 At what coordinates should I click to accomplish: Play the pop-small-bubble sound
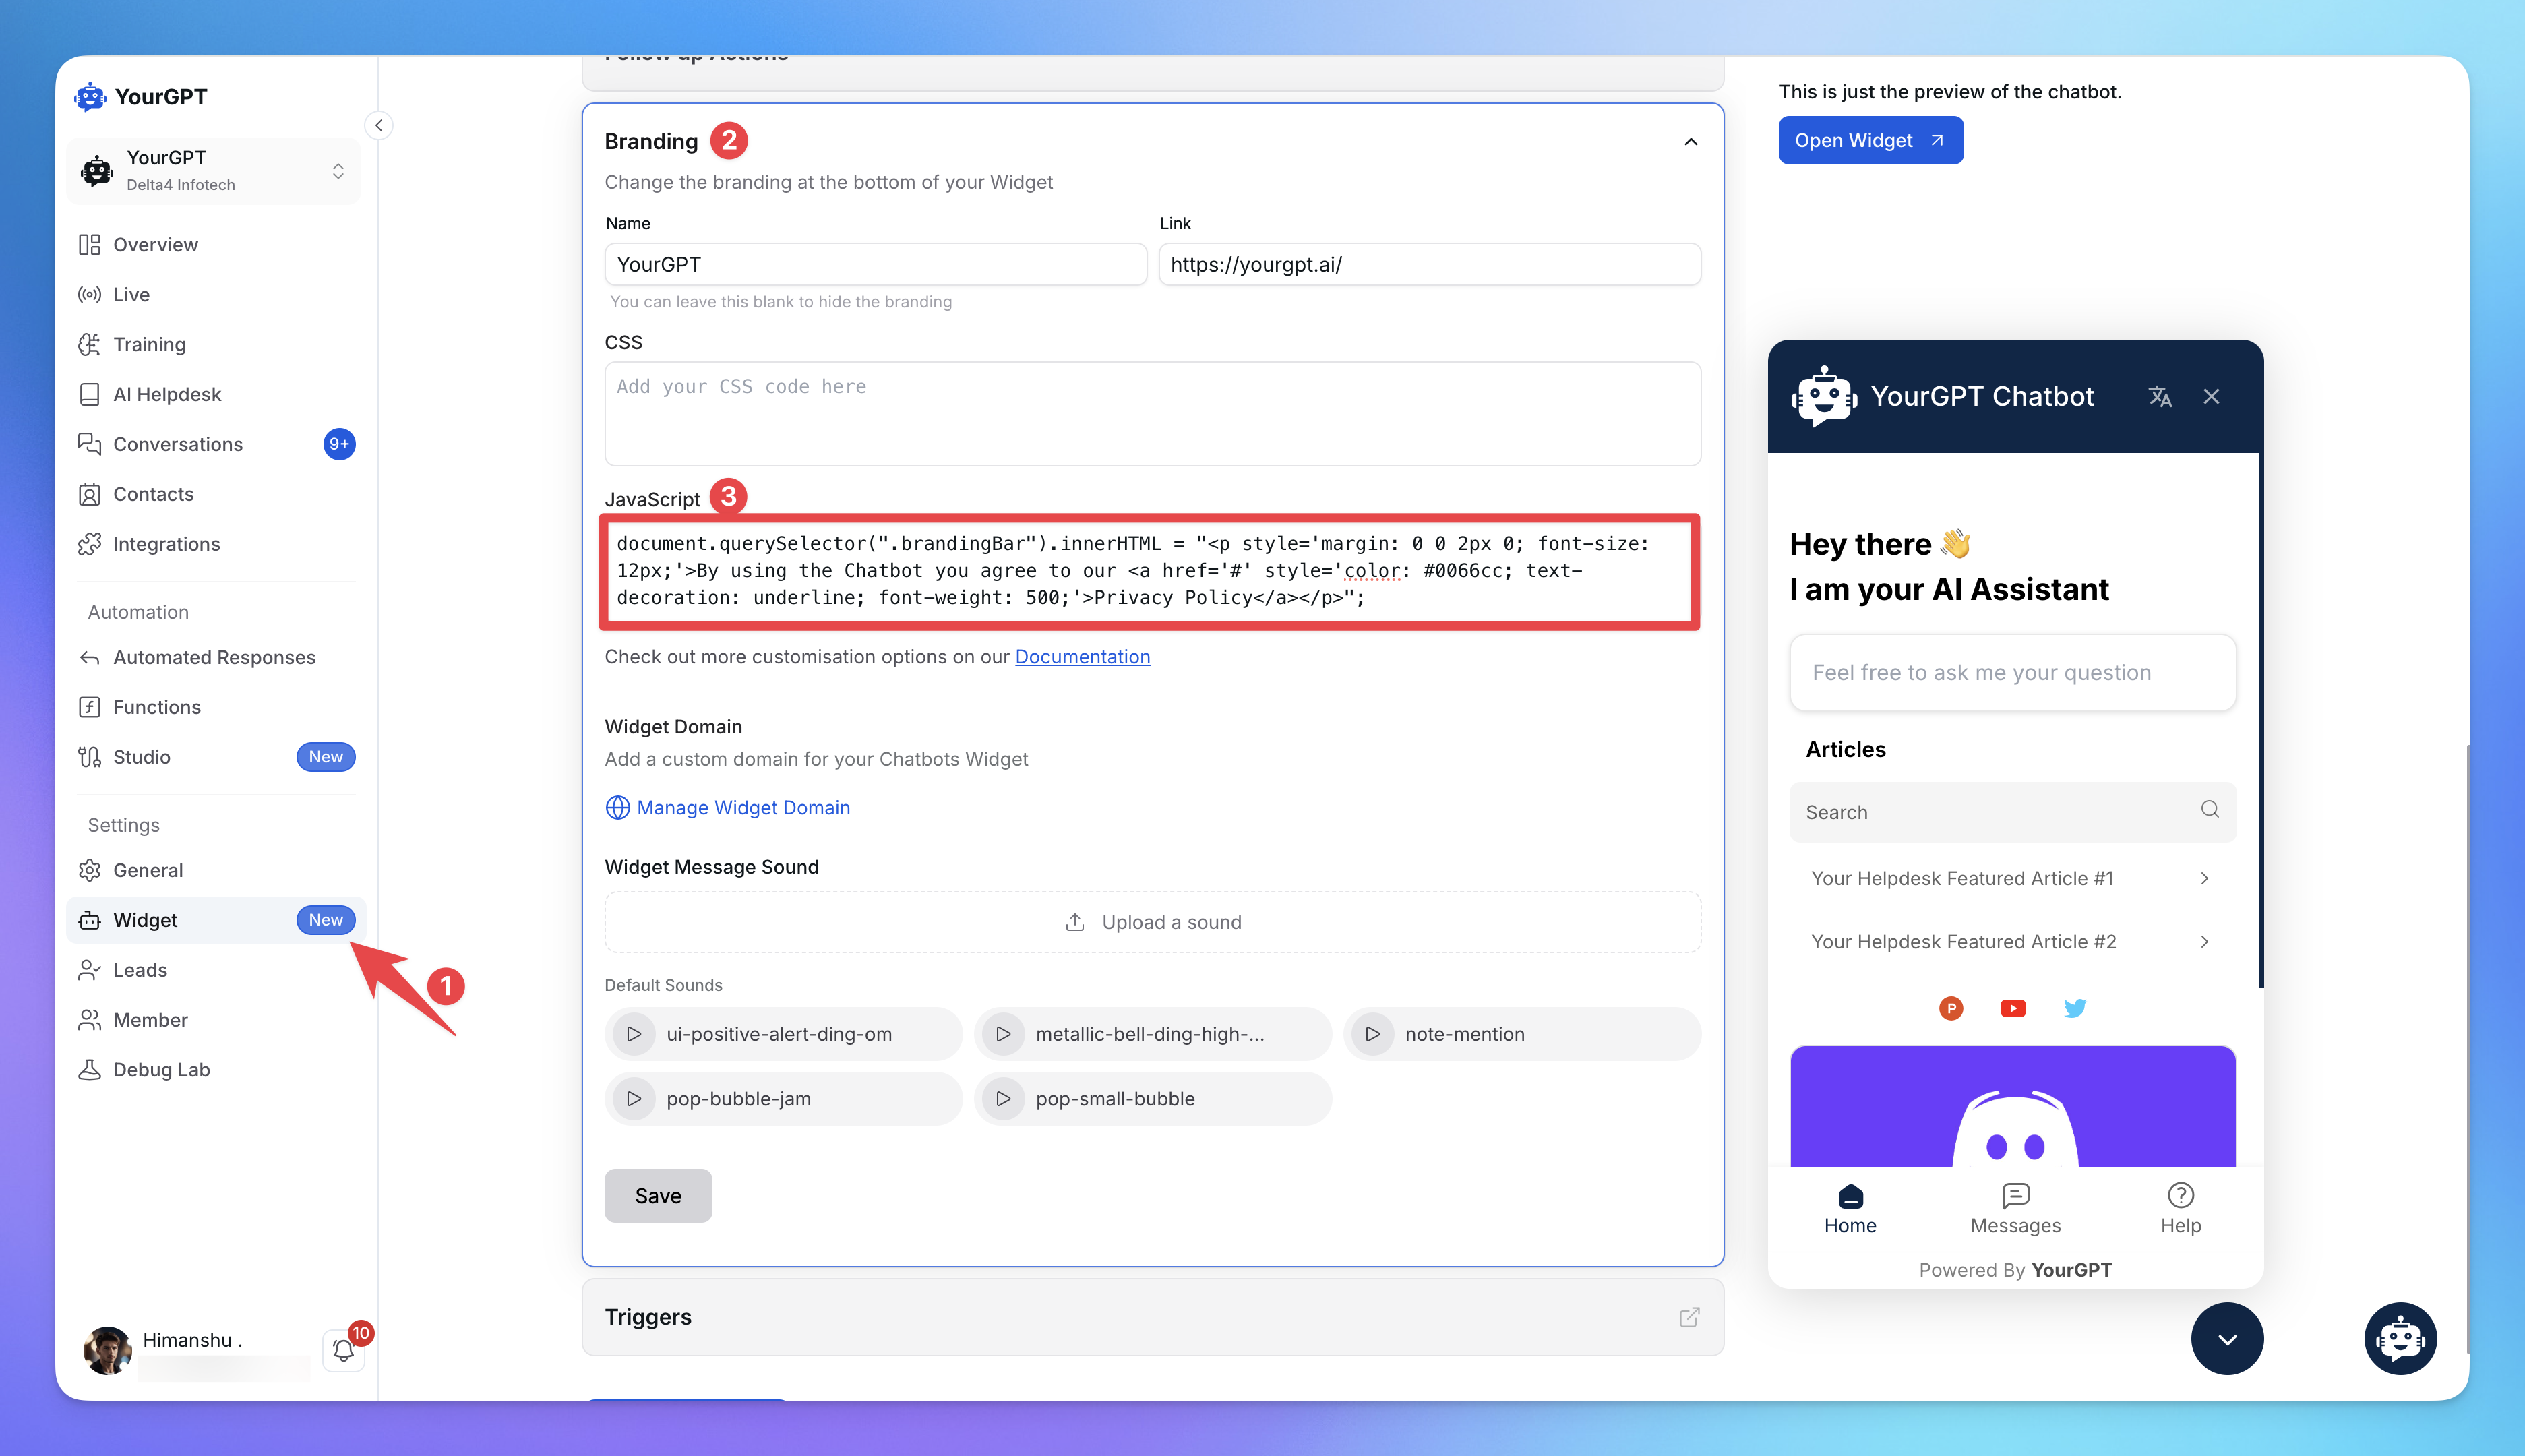[x=1003, y=1098]
